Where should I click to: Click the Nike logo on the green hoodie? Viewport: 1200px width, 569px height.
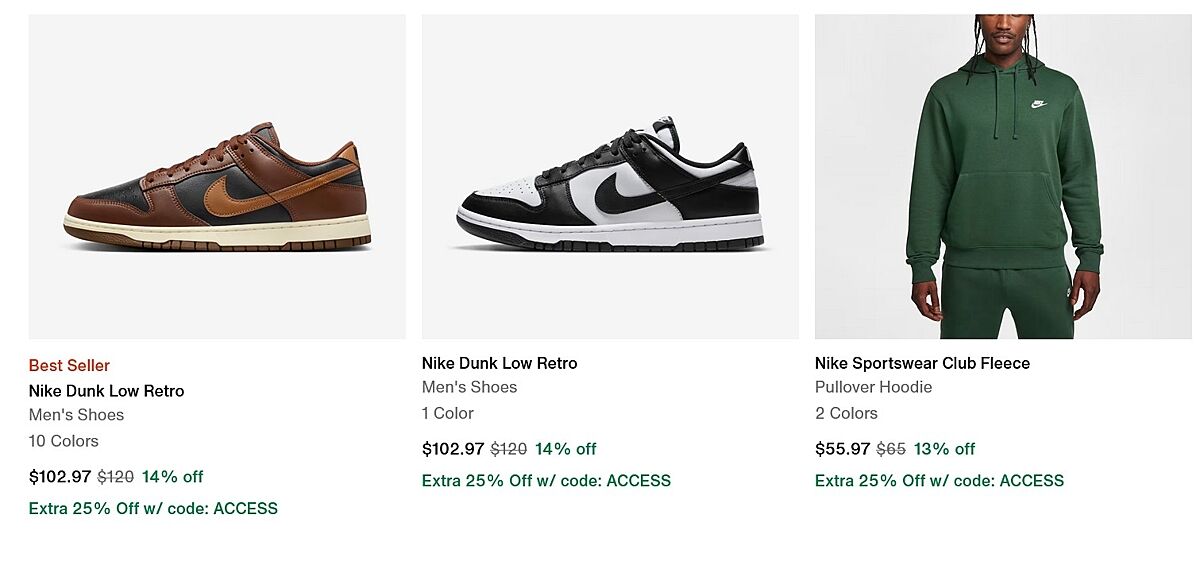tap(1039, 103)
